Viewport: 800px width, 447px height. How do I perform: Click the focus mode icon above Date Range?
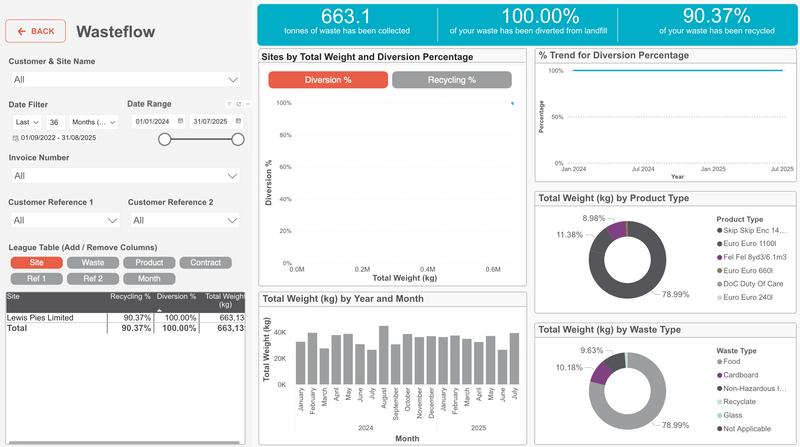click(x=239, y=104)
